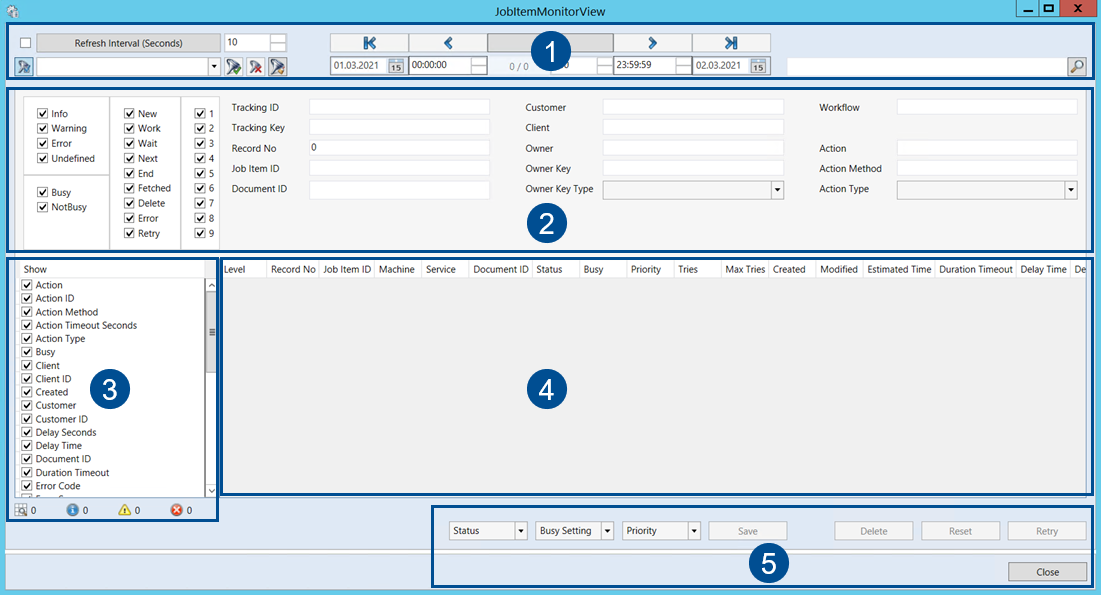The height and width of the screenshot is (595, 1101).
Task: Jump to the last page of results
Action: coord(731,43)
